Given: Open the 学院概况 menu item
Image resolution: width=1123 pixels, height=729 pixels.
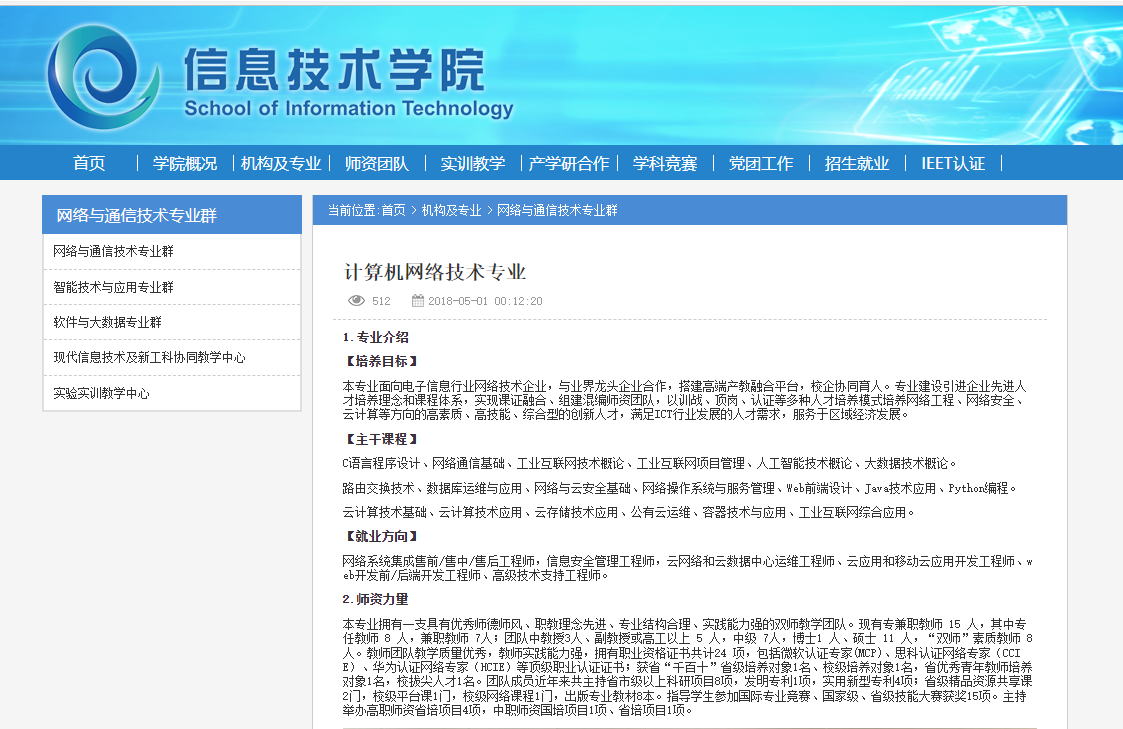Looking at the screenshot, I should (186, 162).
